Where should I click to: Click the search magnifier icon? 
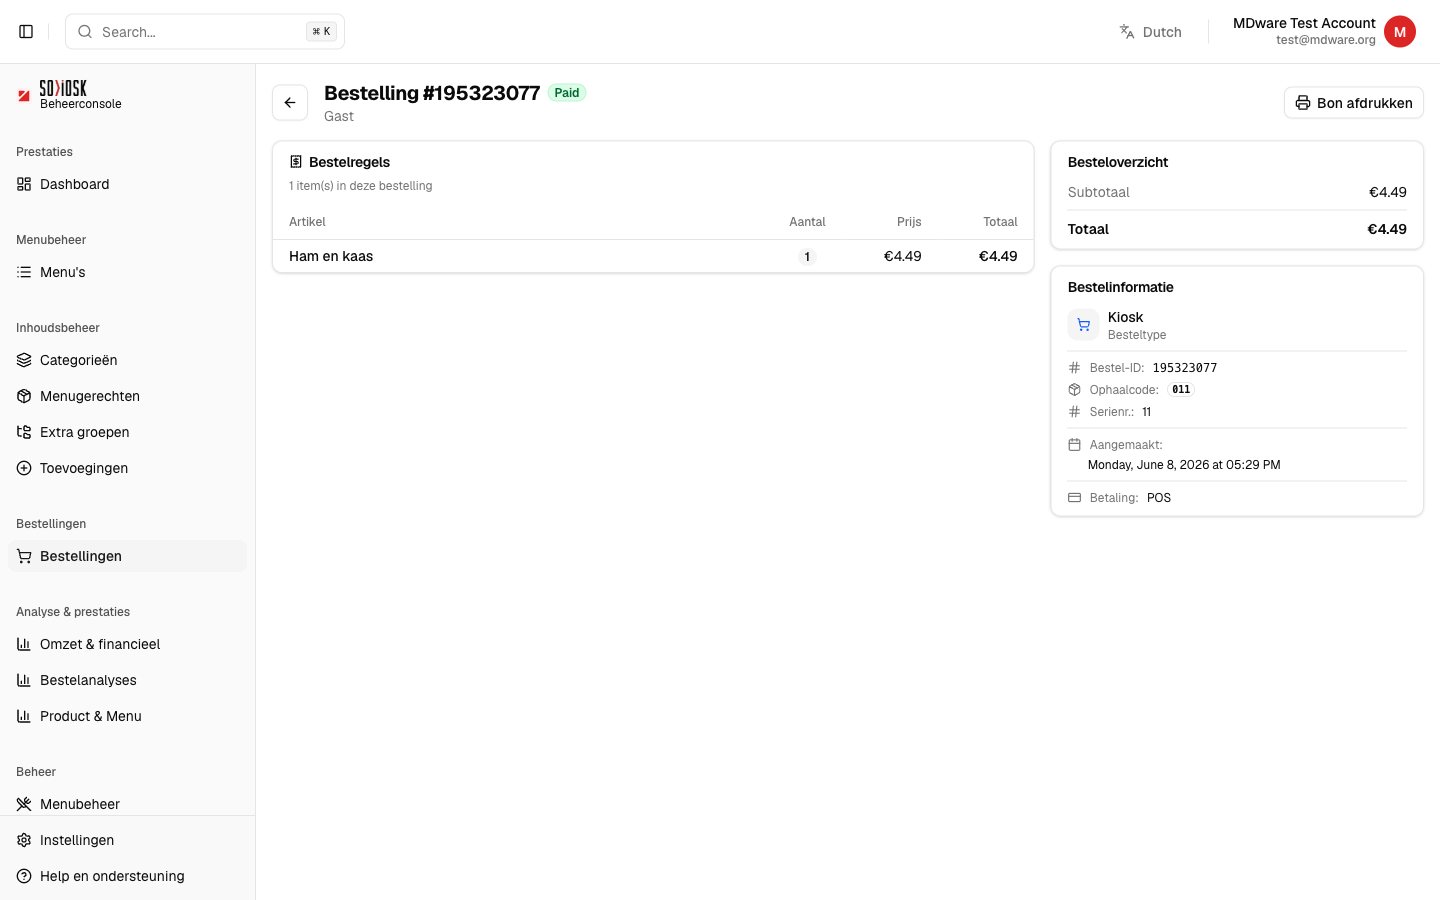[x=85, y=32]
